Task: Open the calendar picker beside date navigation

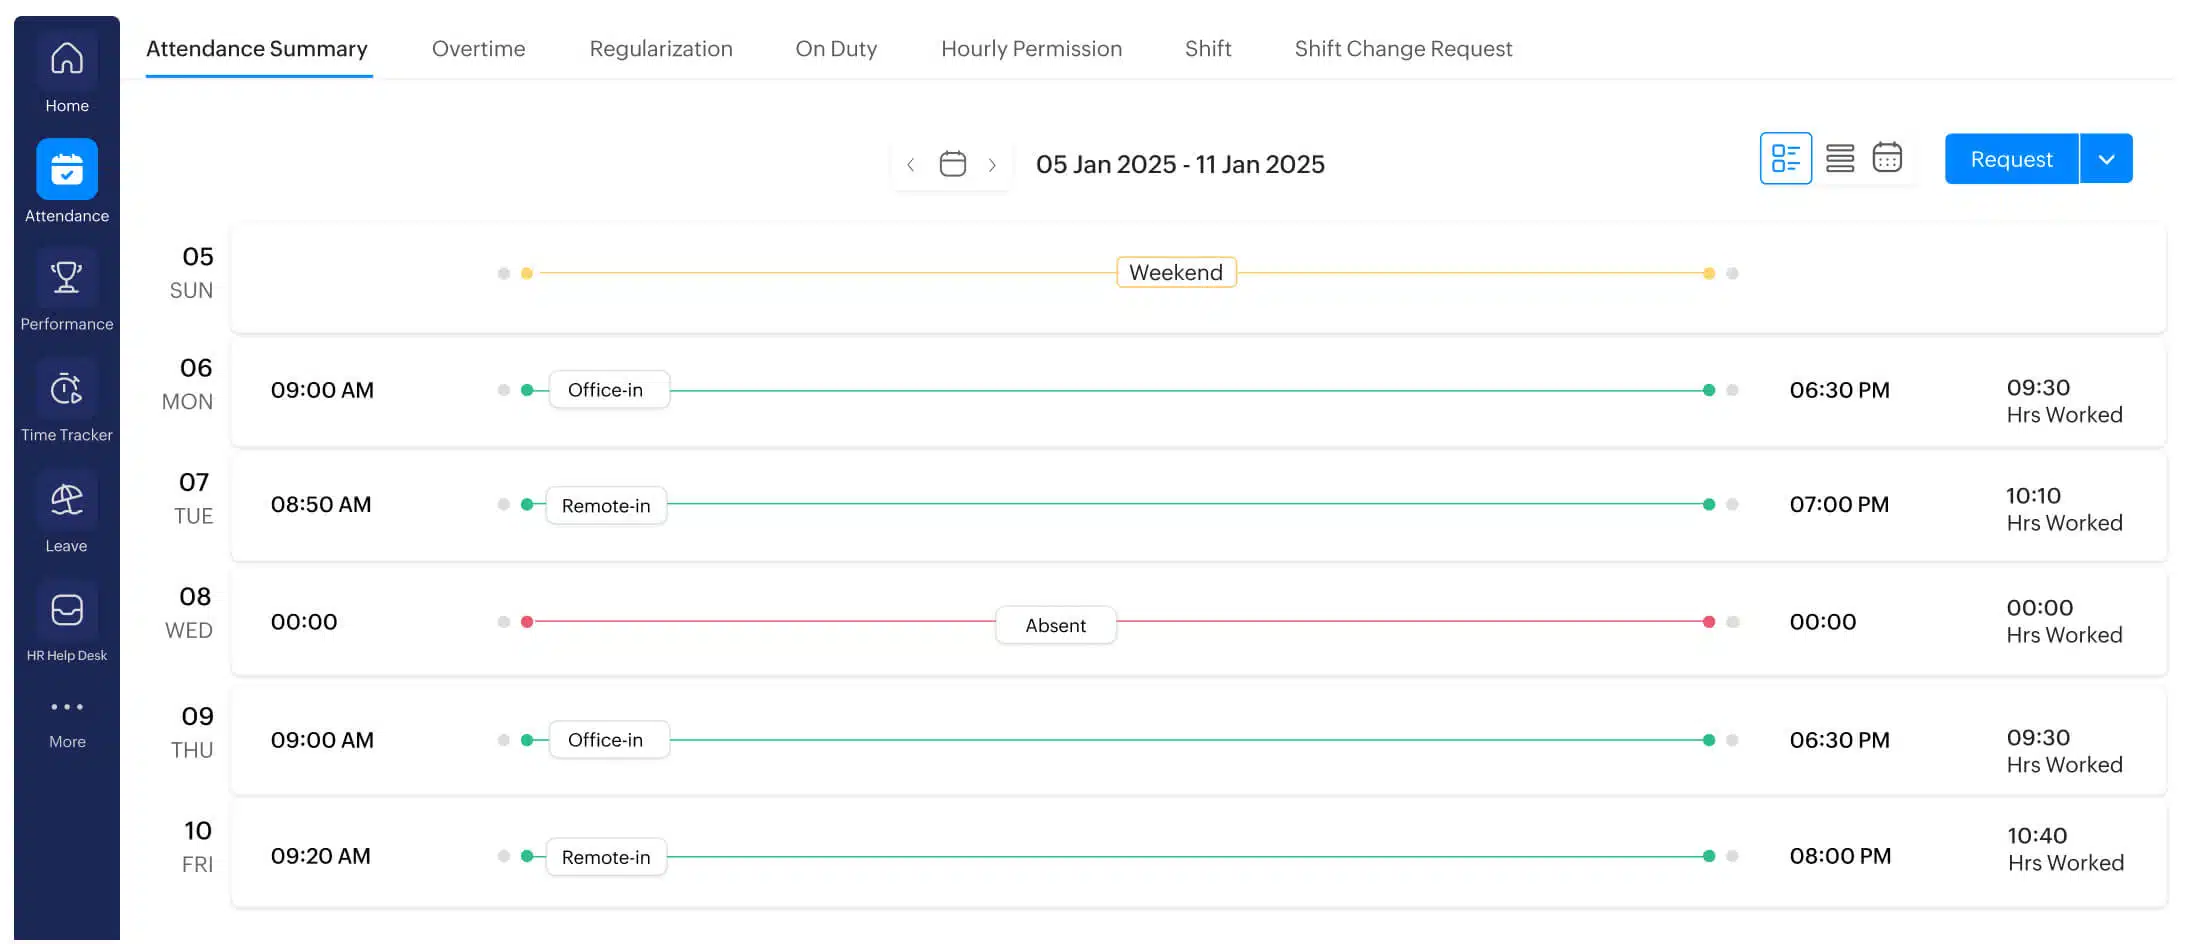Action: [x=951, y=163]
